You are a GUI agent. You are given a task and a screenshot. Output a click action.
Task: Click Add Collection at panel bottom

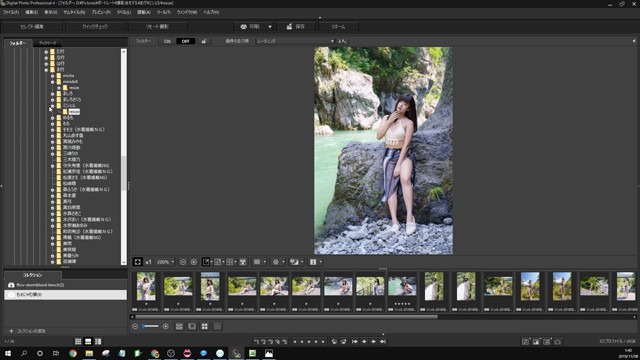[x=27, y=331]
